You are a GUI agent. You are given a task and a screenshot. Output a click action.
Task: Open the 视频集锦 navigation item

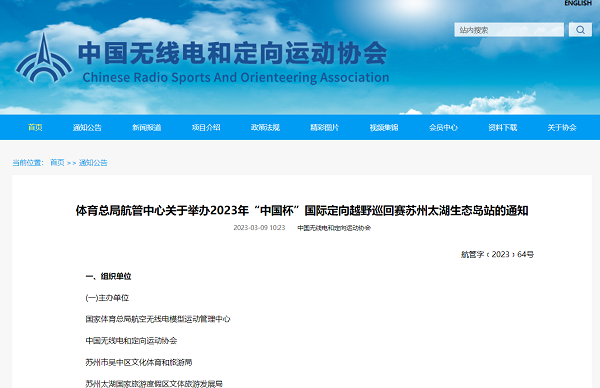coord(384,127)
